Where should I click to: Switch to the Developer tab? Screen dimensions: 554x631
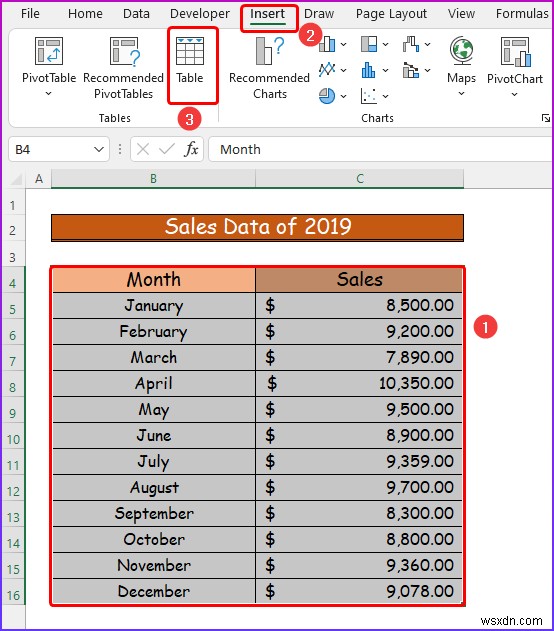[200, 13]
